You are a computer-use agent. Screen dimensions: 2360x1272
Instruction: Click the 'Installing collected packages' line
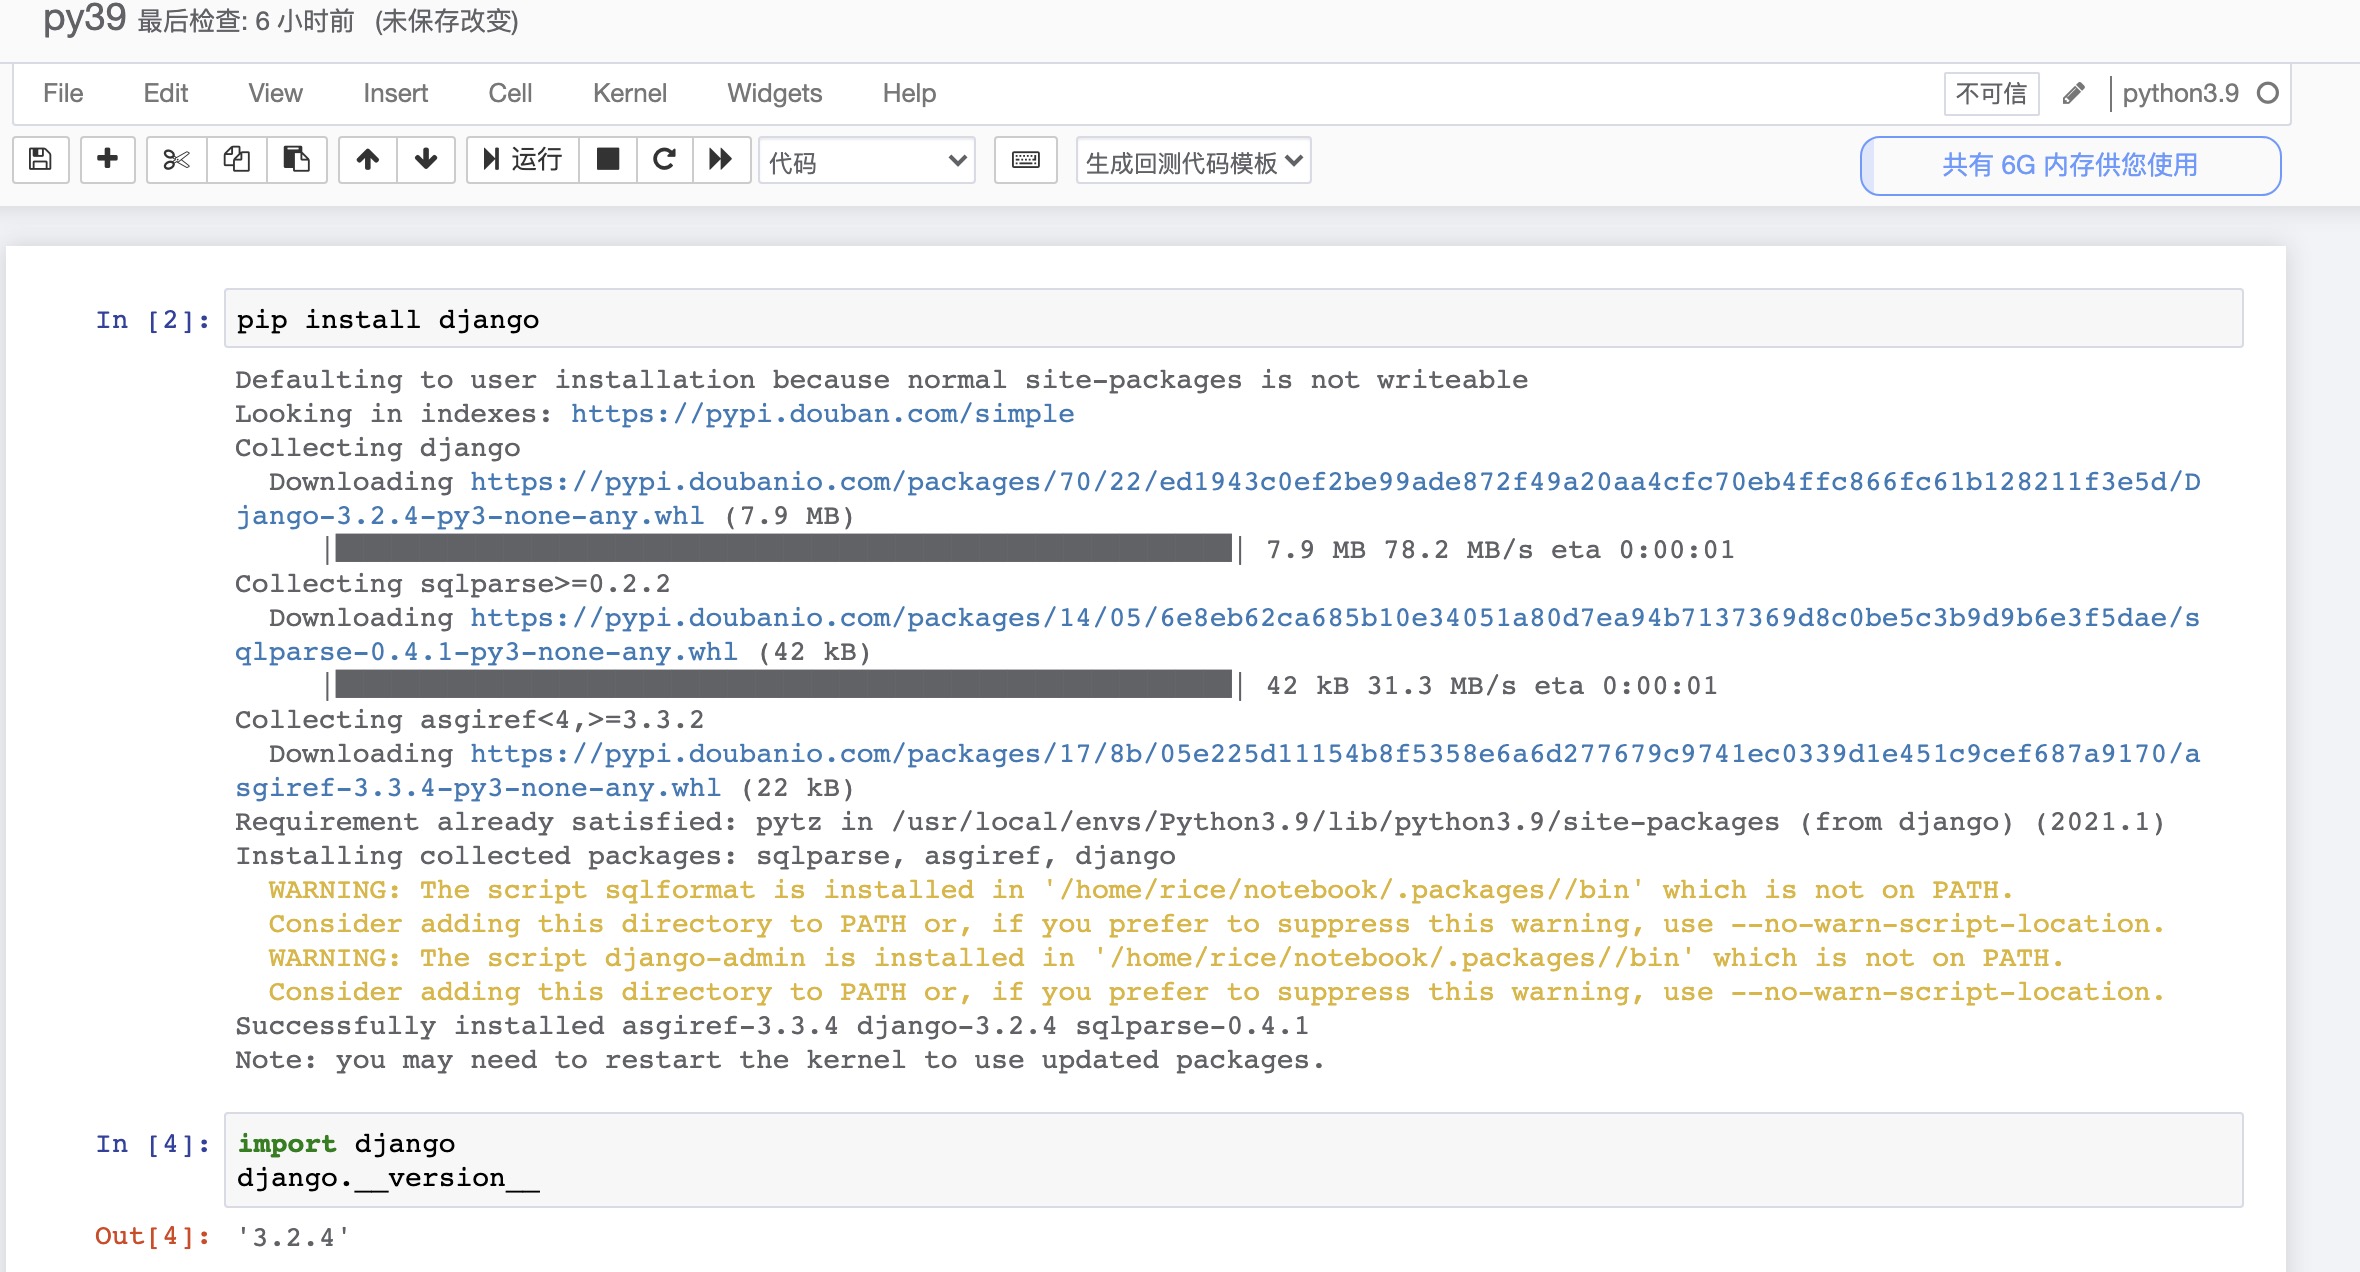[705, 856]
